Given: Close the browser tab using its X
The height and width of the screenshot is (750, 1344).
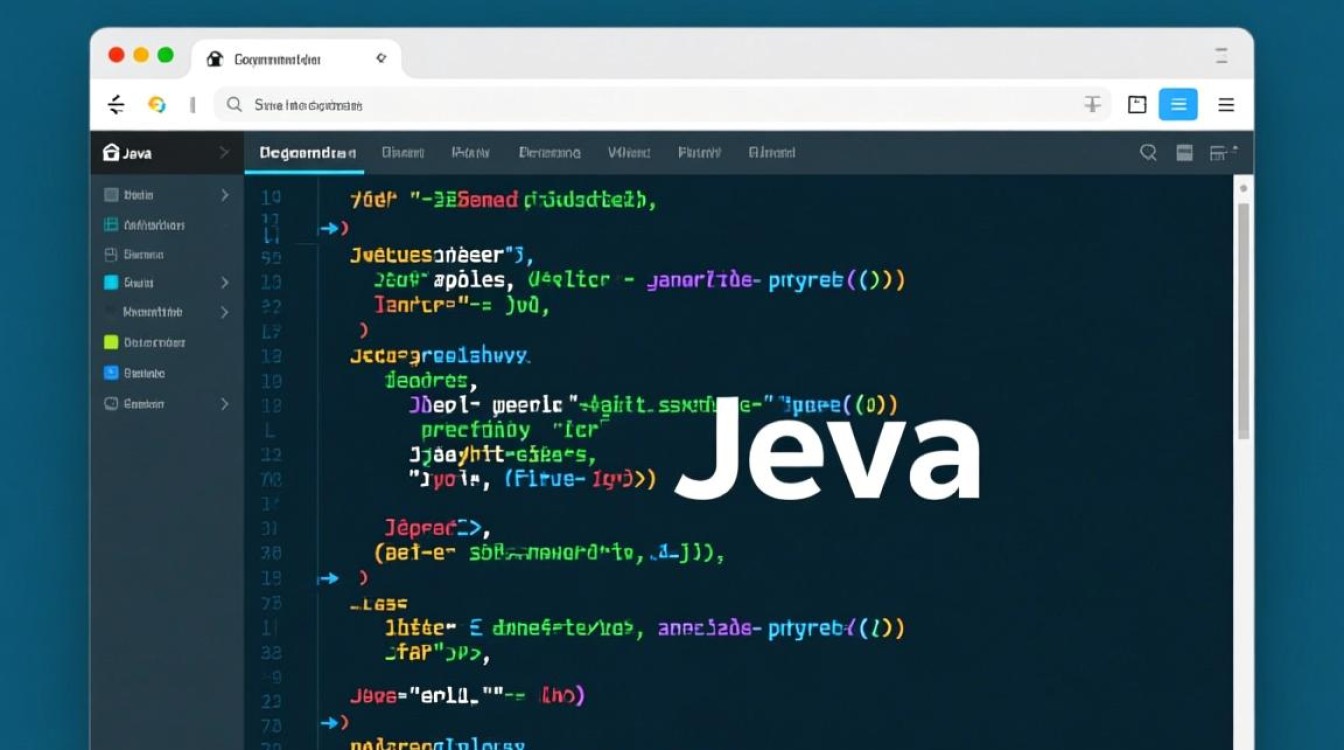Looking at the screenshot, I should pyautogui.click(x=380, y=59).
